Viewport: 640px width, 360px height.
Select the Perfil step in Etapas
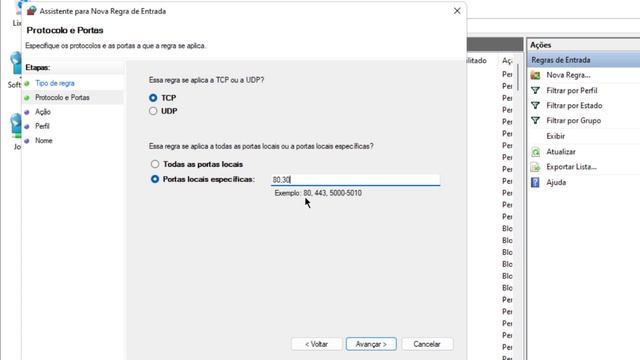(42, 126)
